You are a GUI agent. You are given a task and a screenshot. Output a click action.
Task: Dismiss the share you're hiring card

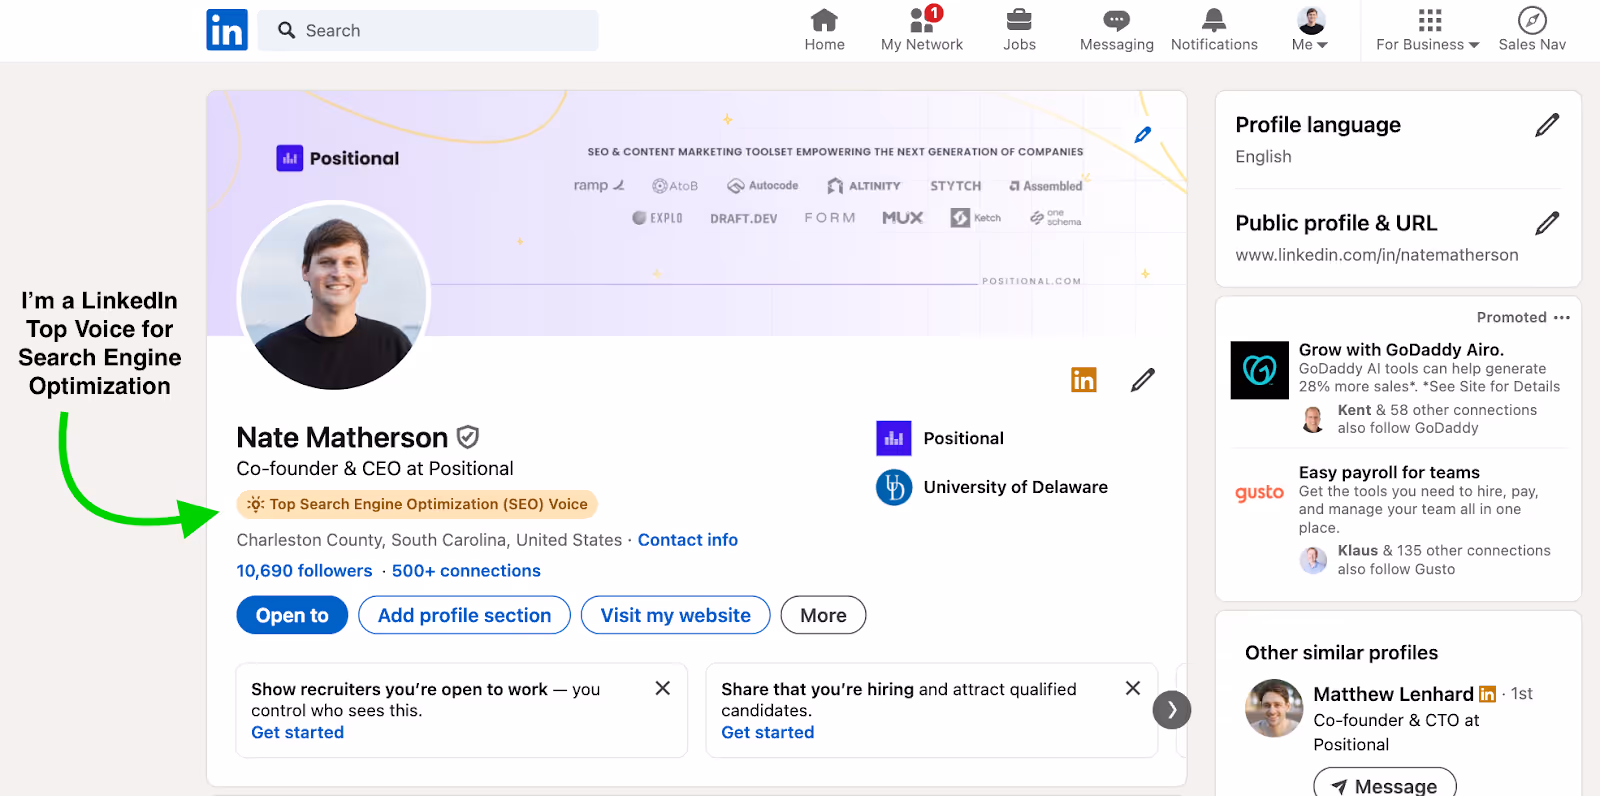[1133, 688]
